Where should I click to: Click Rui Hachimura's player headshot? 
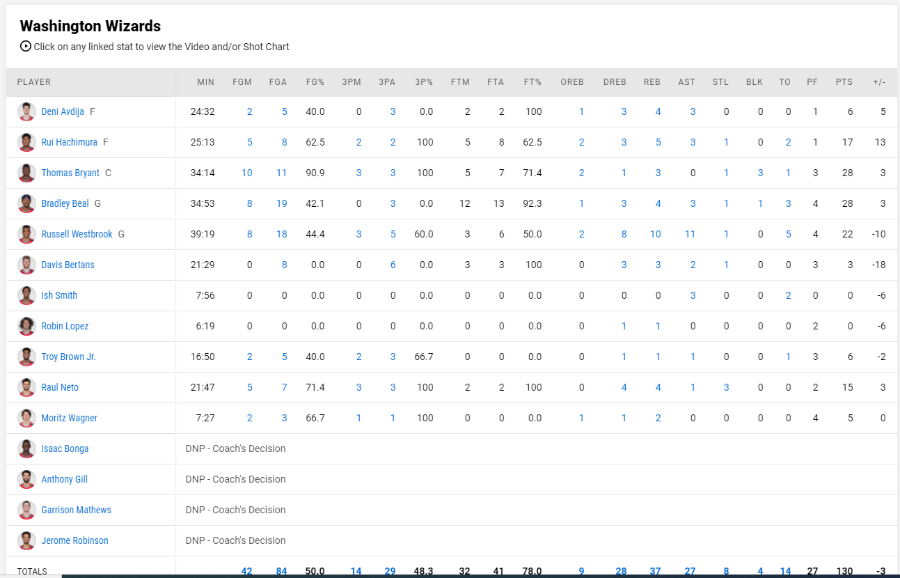click(x=26, y=142)
